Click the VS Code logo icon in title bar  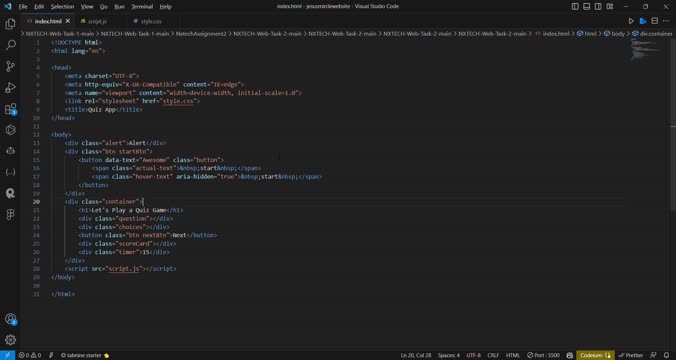[x=7, y=6]
